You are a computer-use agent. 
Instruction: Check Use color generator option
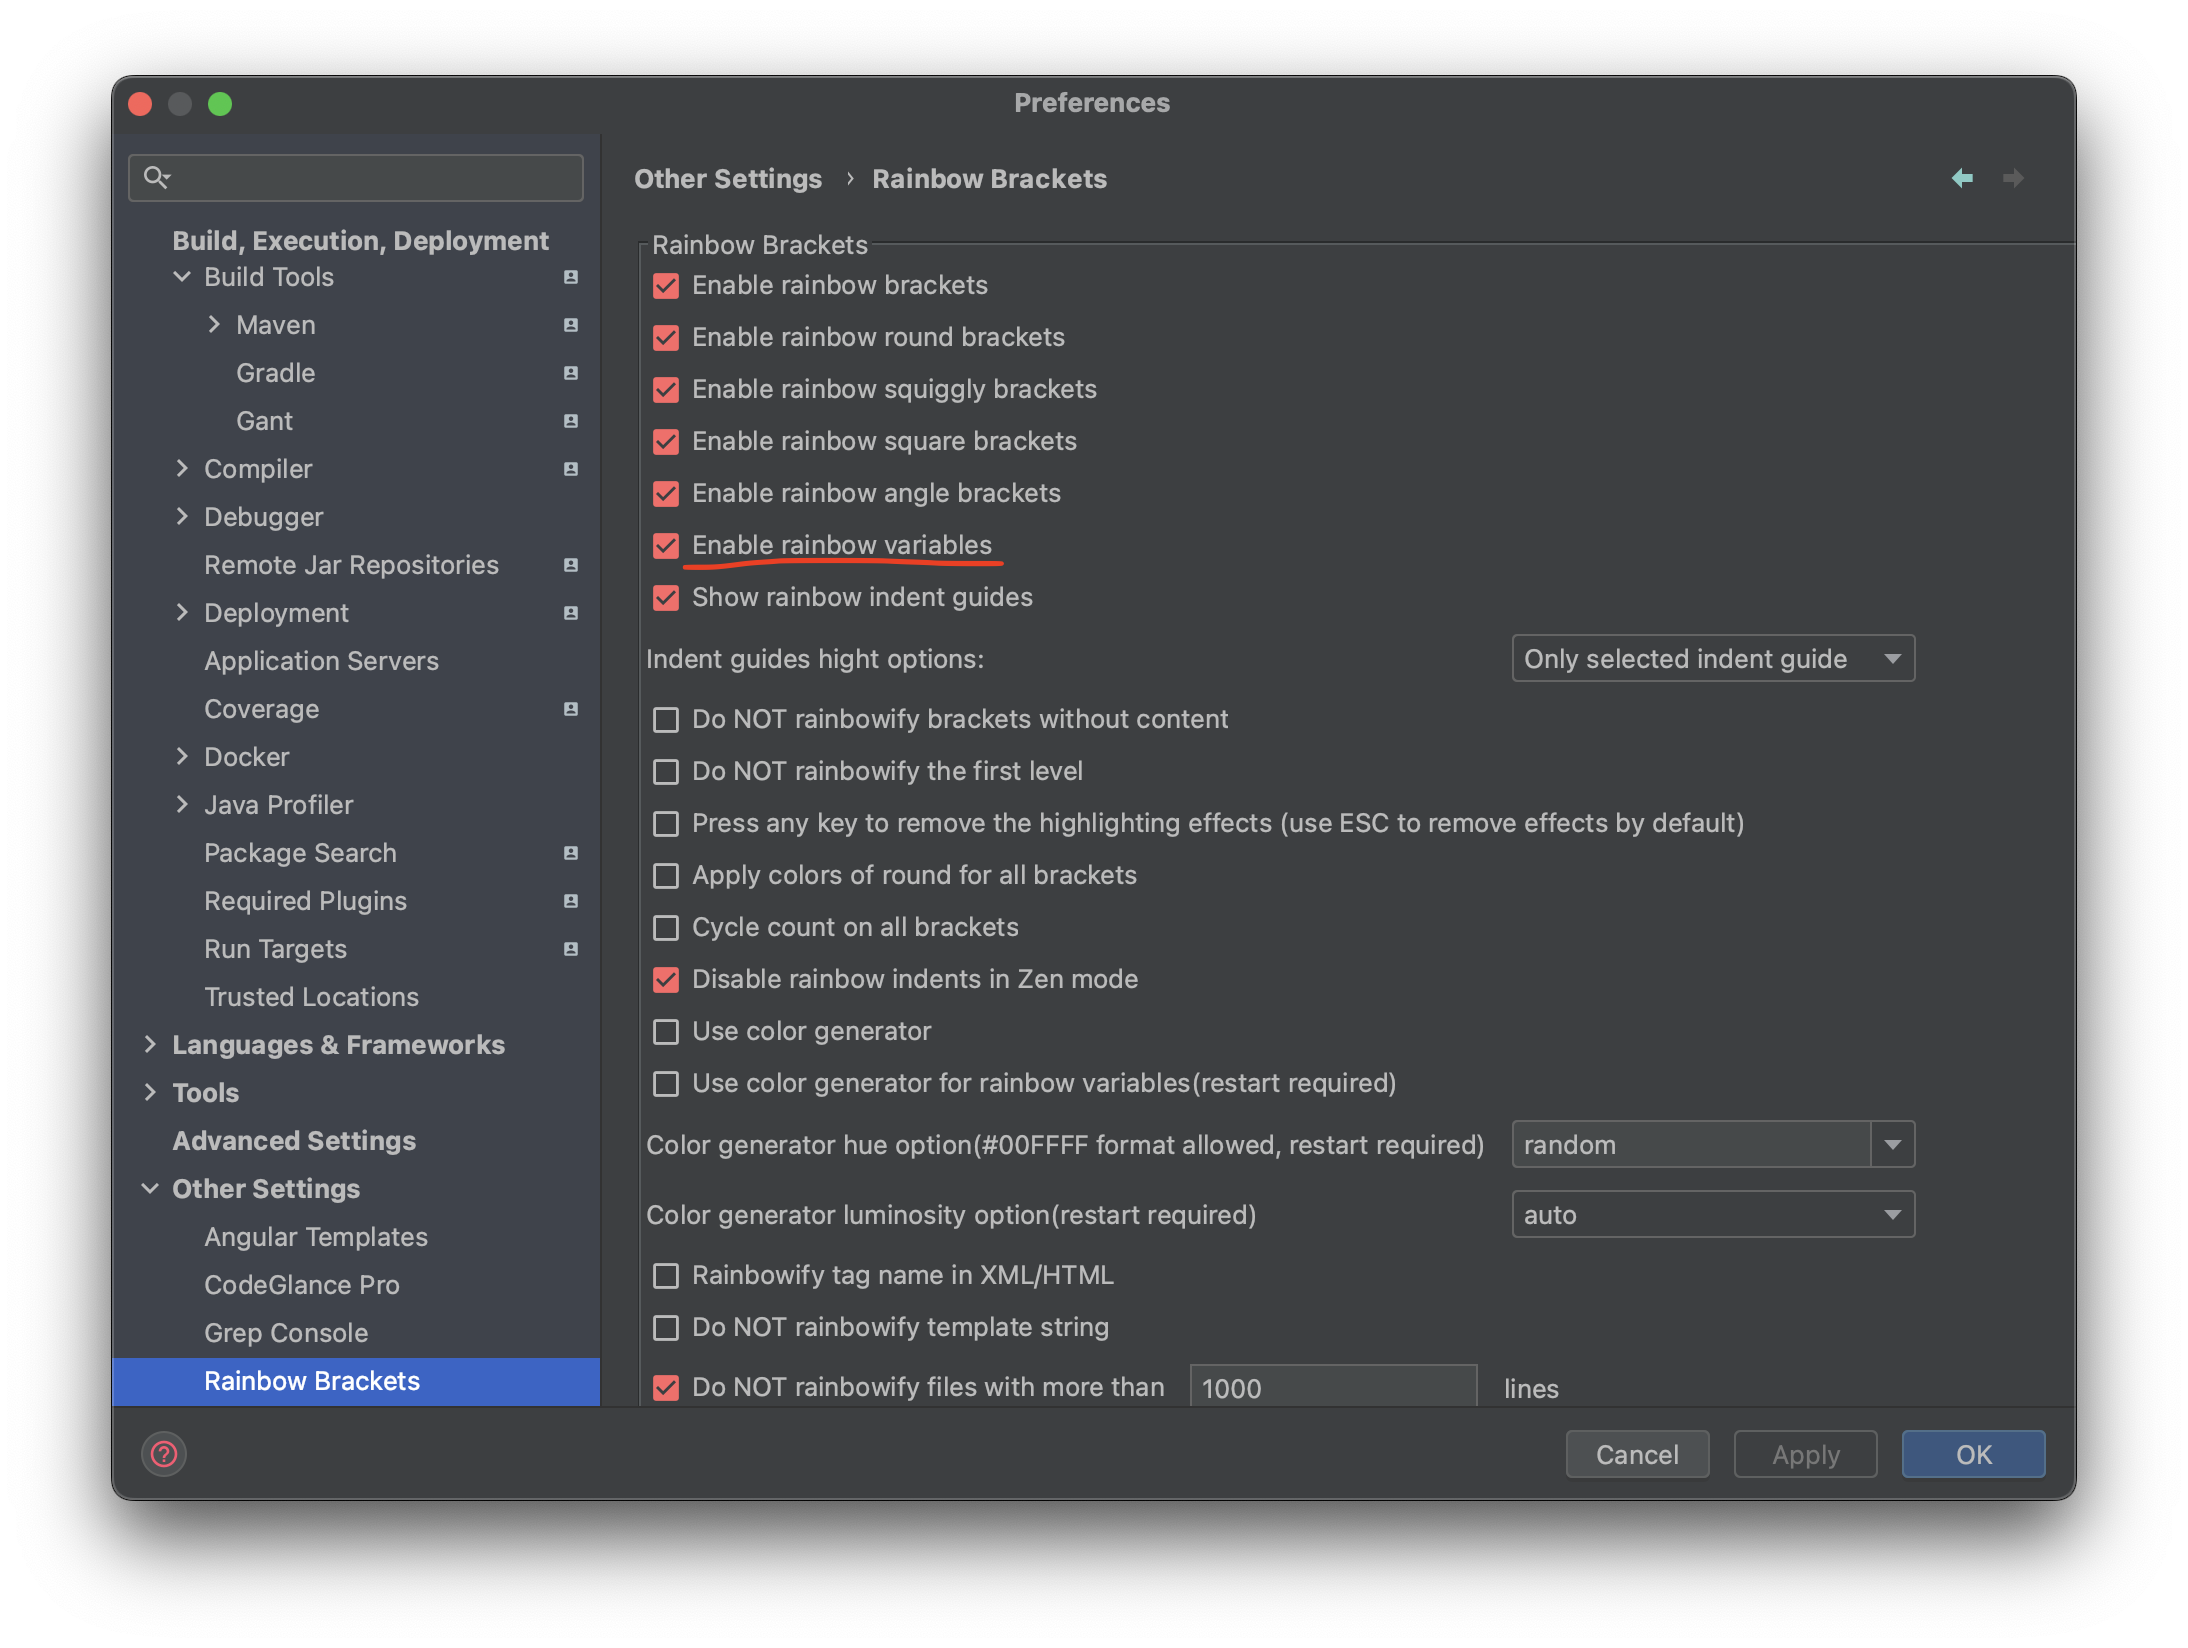666,1031
